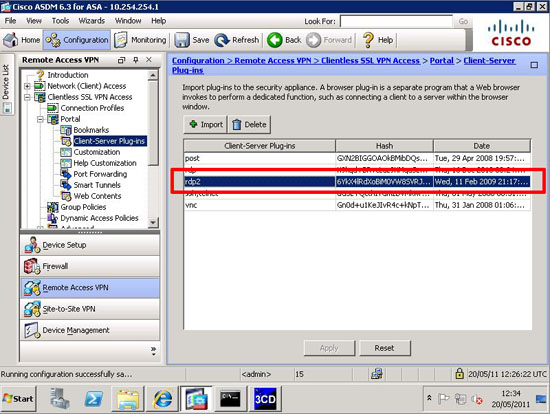Open Help Customization tree item

coord(105,163)
